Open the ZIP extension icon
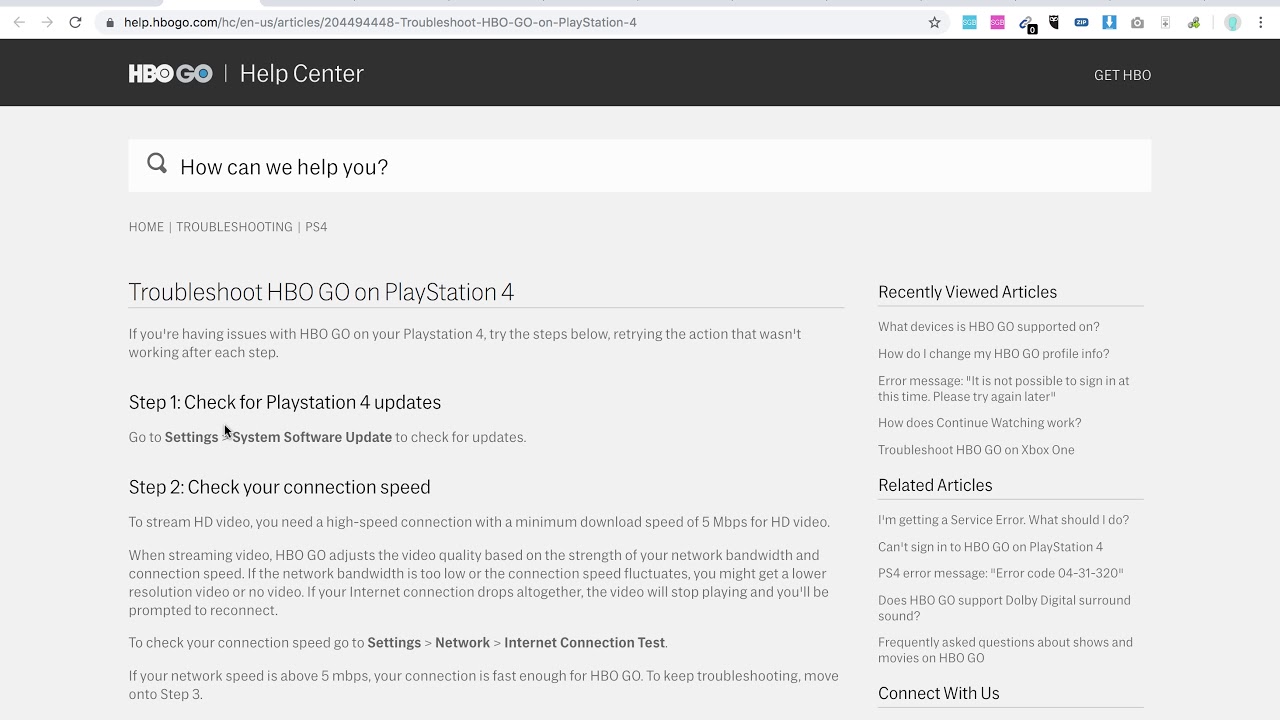Image resolution: width=1280 pixels, height=720 pixels. pyautogui.click(x=1081, y=22)
